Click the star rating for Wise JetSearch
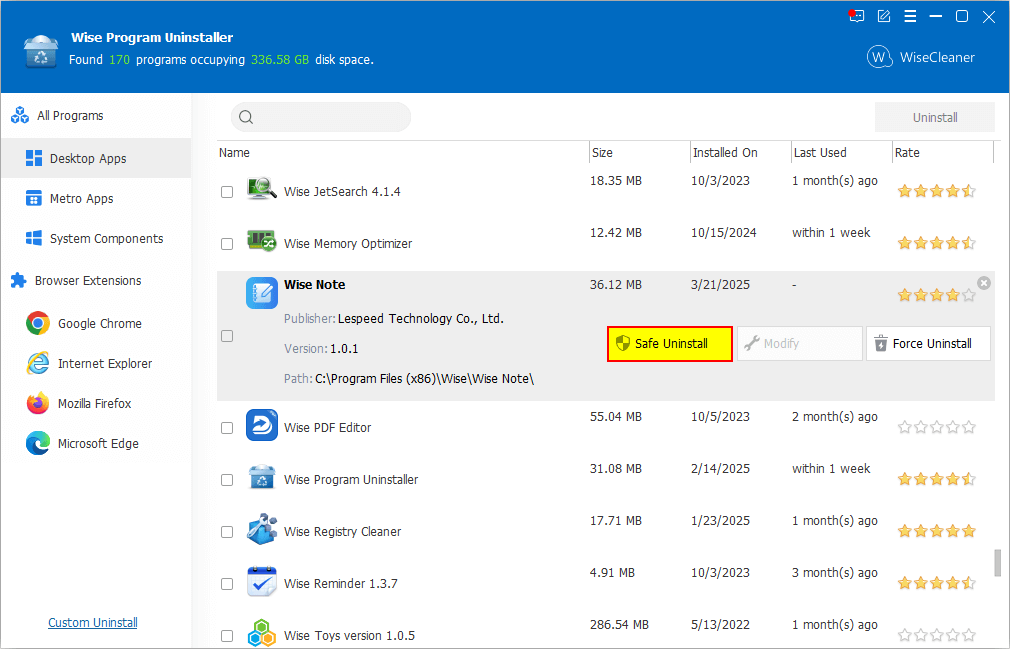Viewport: 1010px width, 649px height. coord(937,191)
